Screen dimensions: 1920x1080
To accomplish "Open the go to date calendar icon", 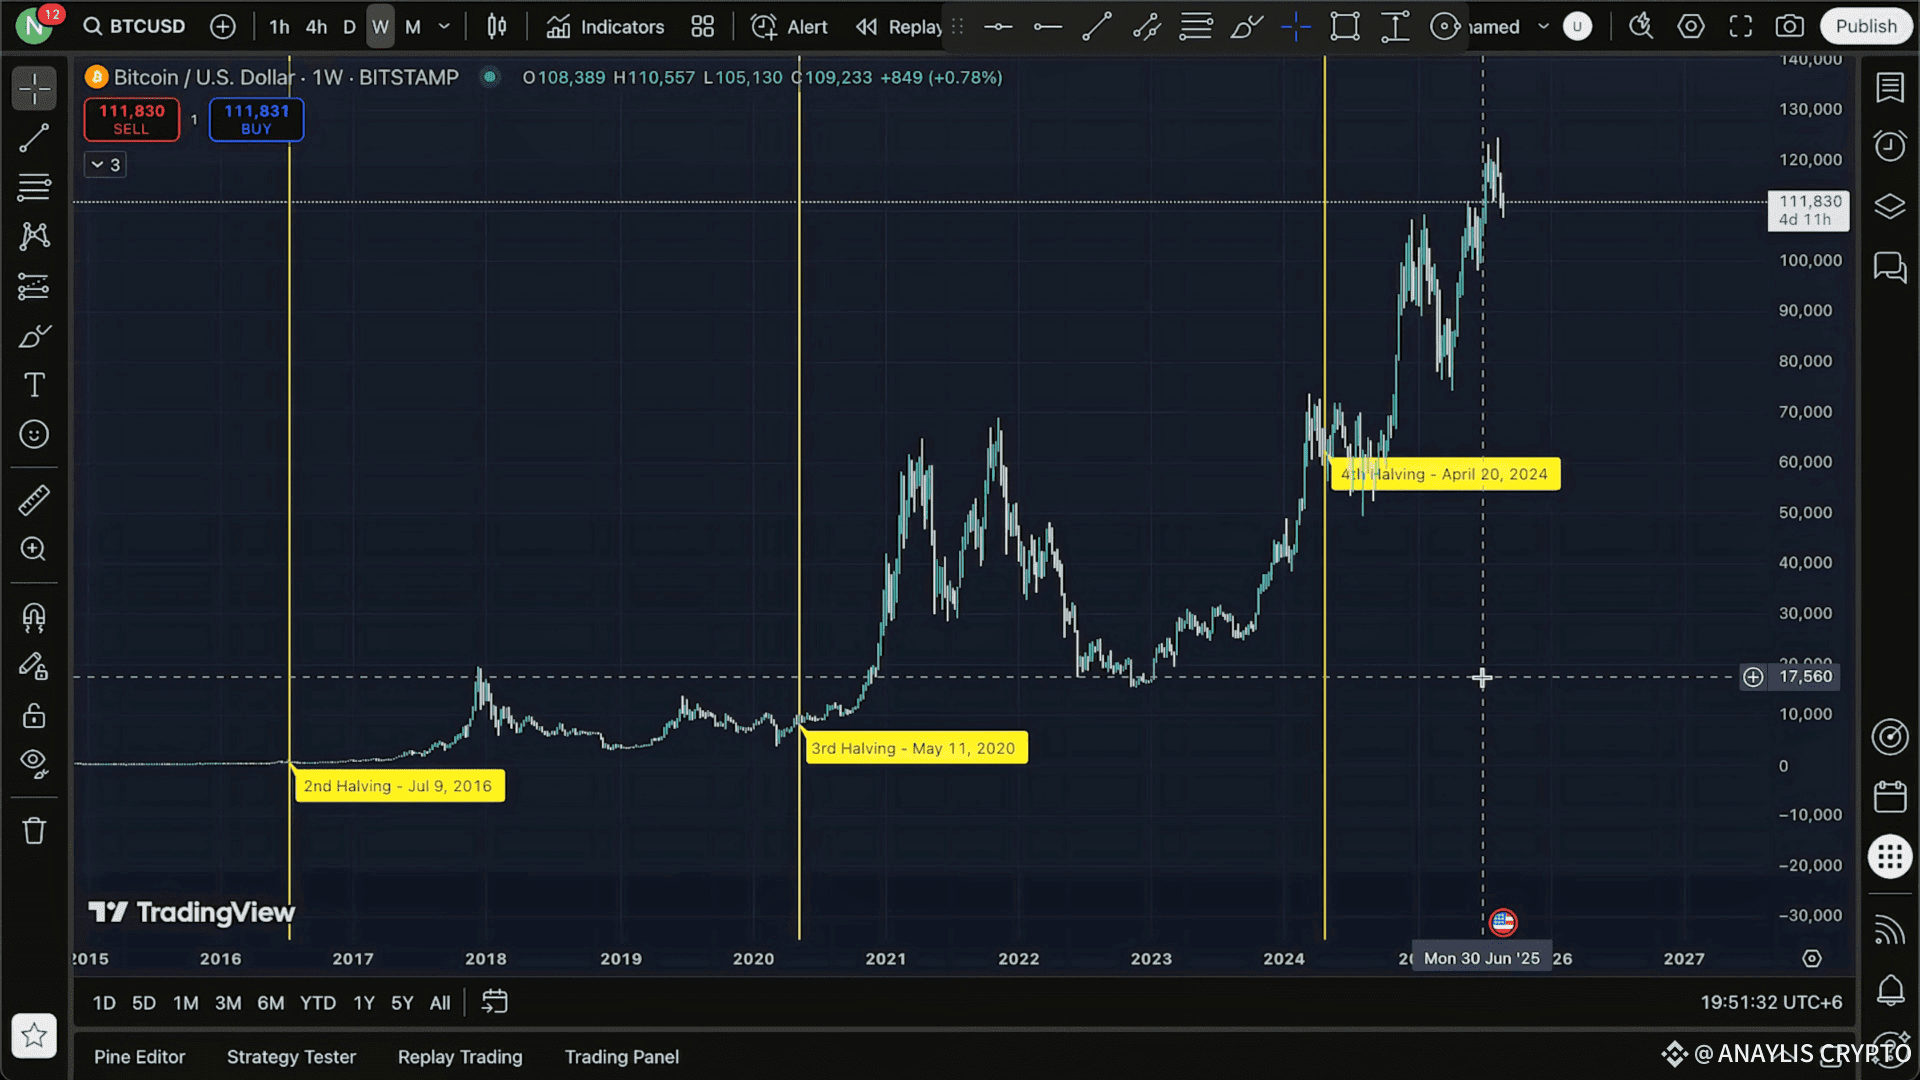I will tap(495, 1002).
